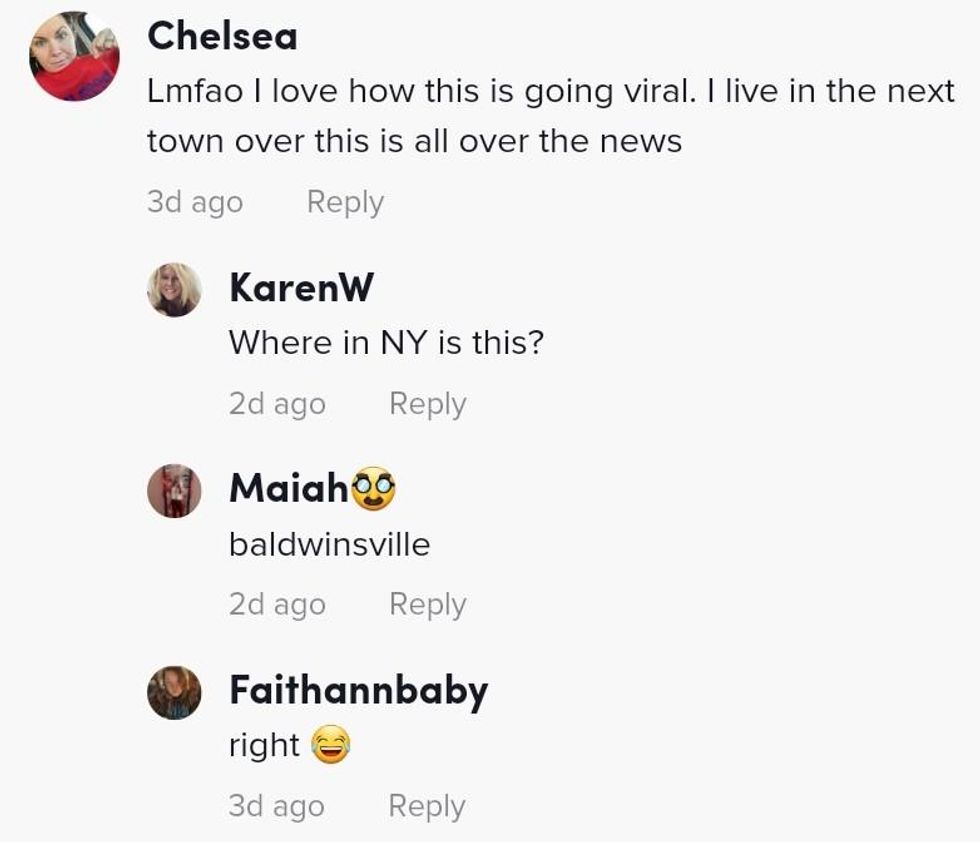Visit Faithannbaby's profile via username
Screen dimensions: 980x842
[x=359, y=691]
